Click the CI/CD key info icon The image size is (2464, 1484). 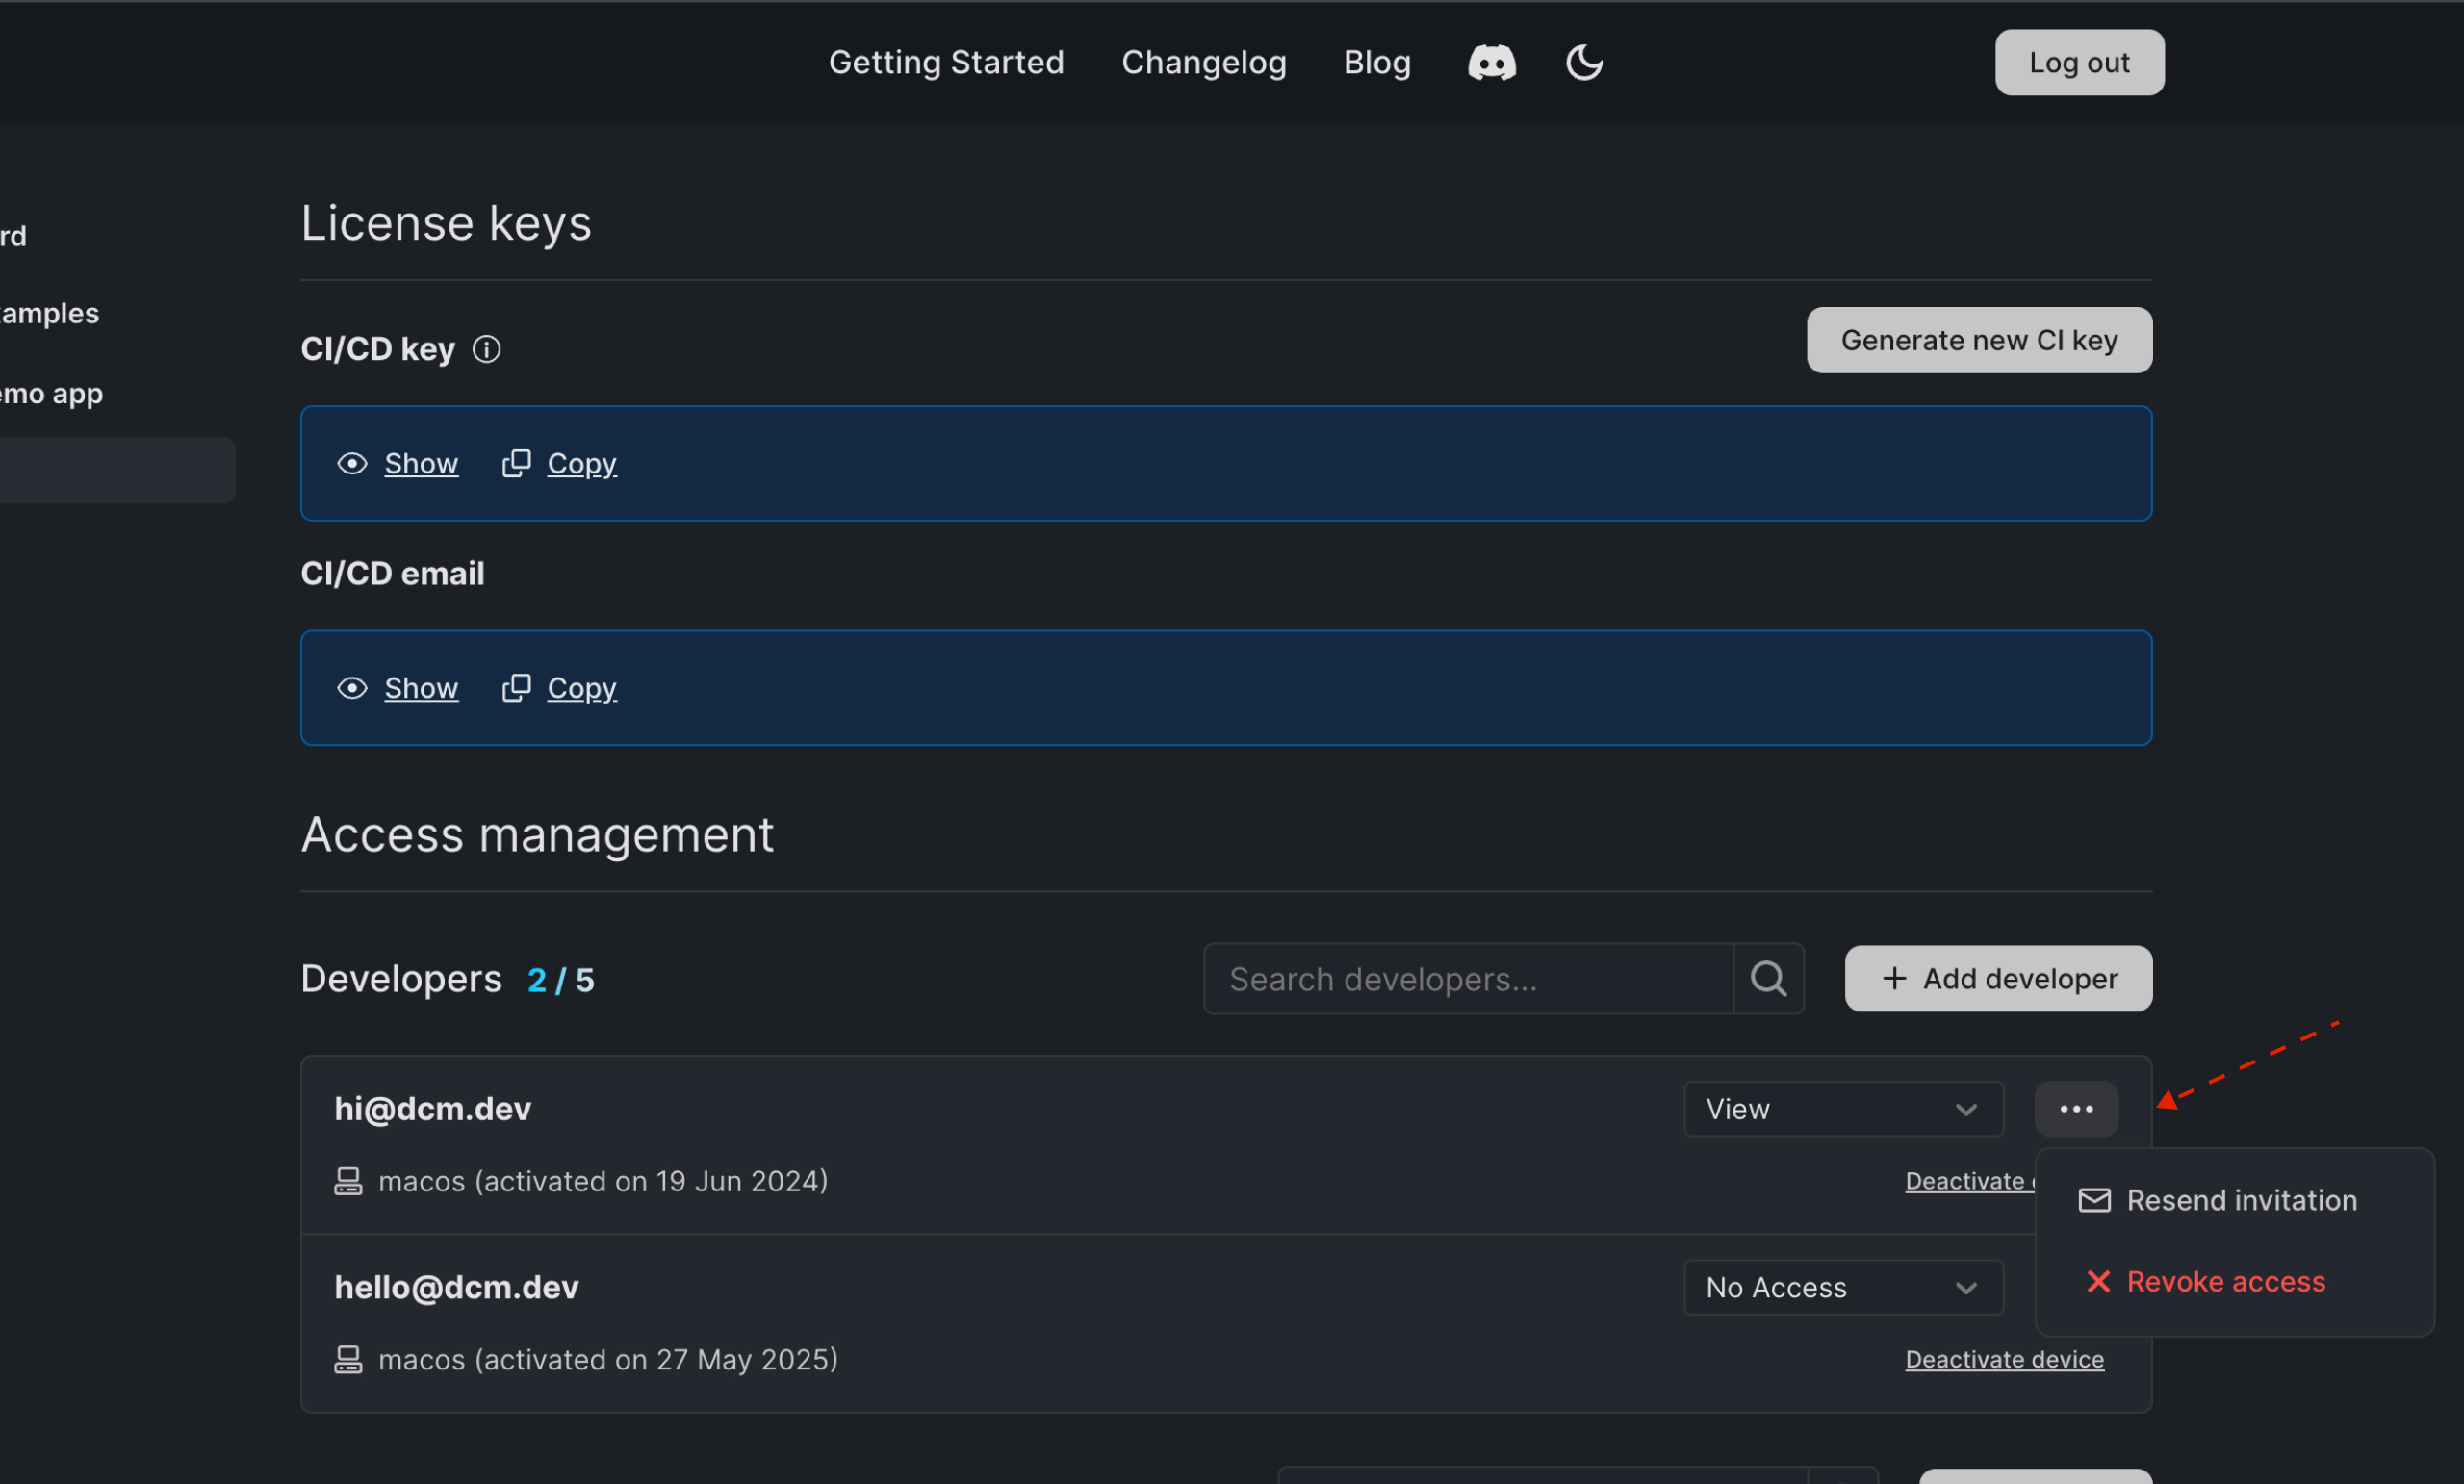tap(487, 349)
